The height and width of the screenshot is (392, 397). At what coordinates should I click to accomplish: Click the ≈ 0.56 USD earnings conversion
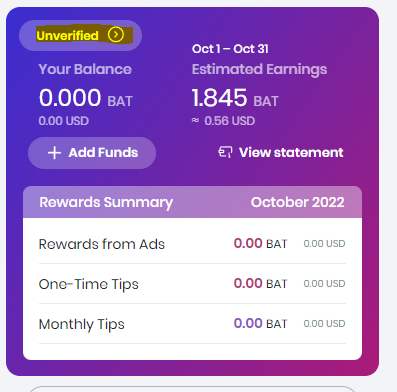pos(223,121)
